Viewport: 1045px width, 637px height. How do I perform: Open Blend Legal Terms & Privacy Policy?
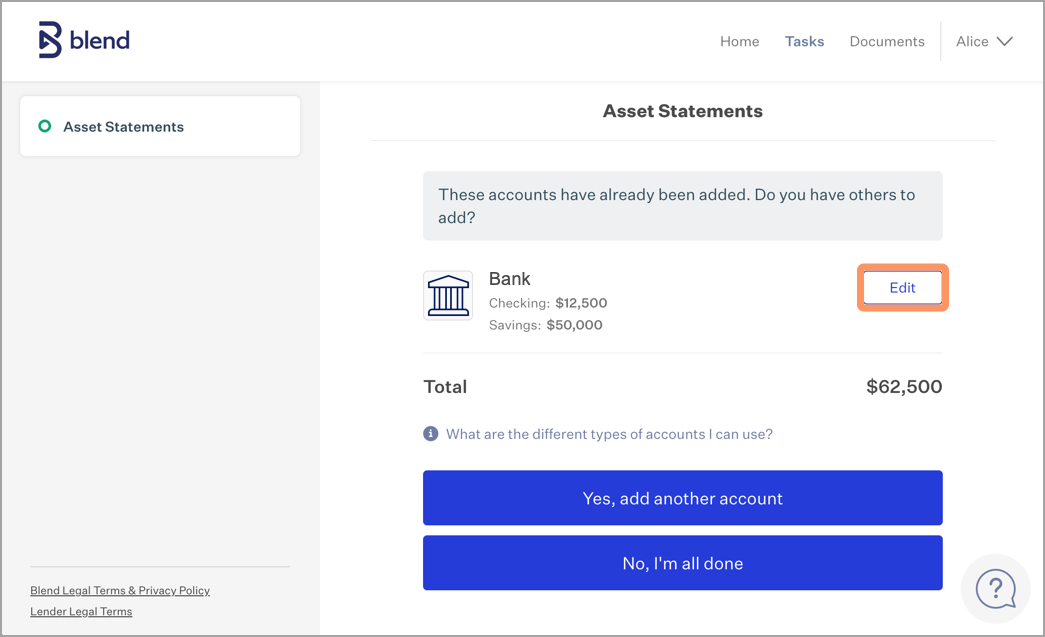(120, 590)
